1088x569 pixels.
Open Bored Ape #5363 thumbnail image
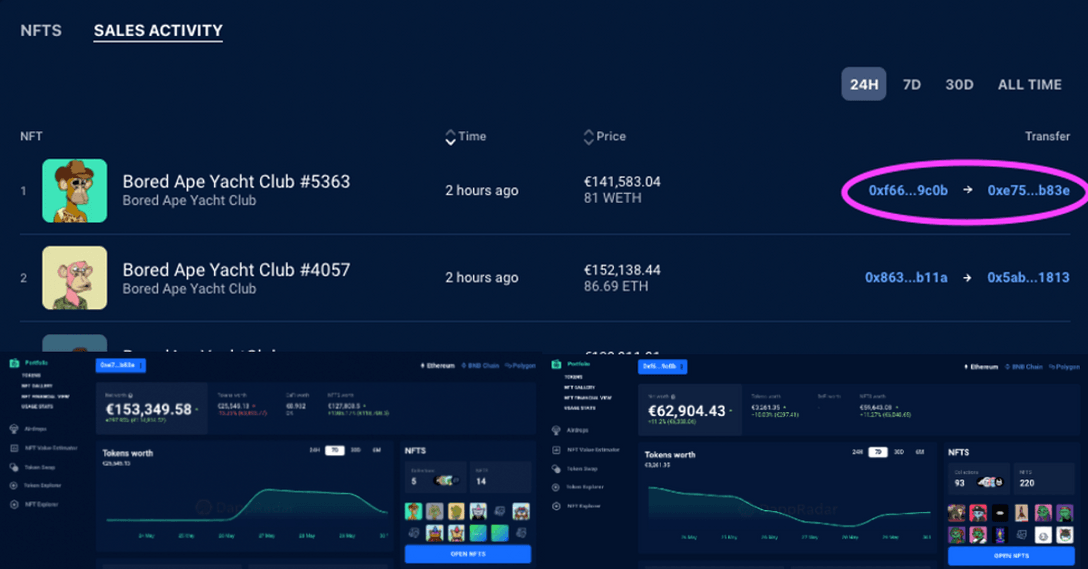[75, 190]
